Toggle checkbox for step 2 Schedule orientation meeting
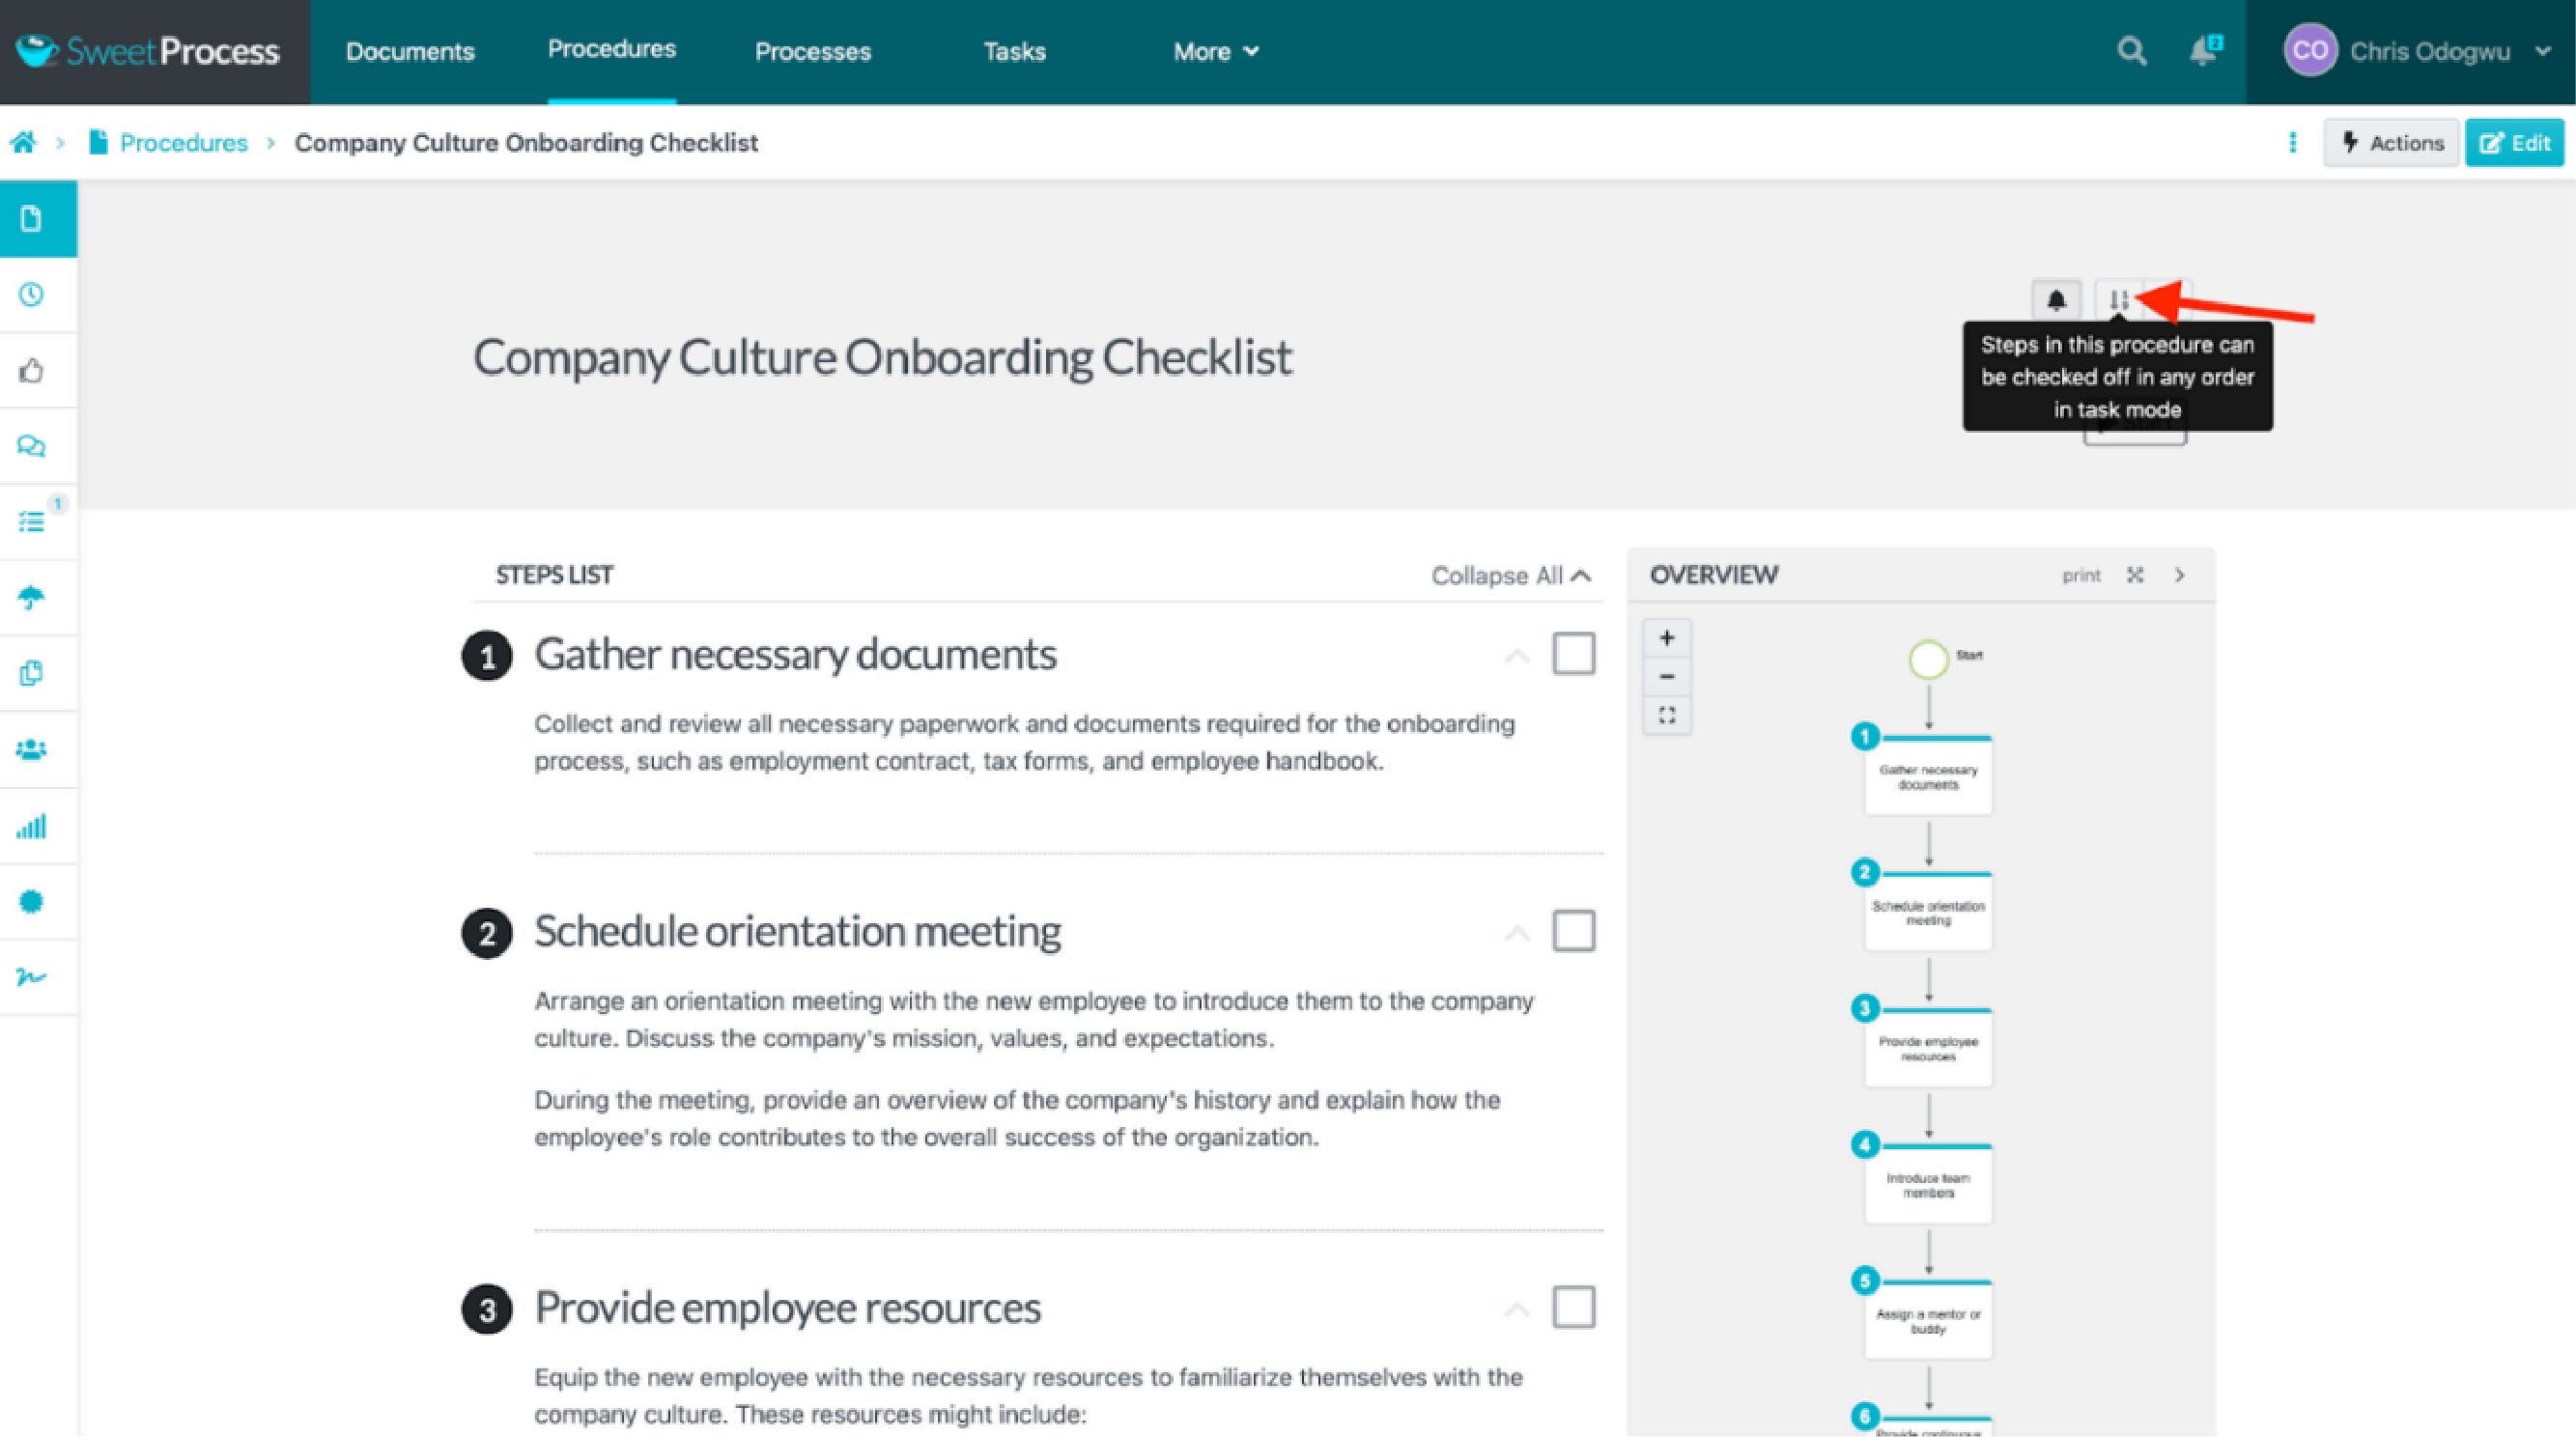2576x1437 pixels. tap(1571, 929)
